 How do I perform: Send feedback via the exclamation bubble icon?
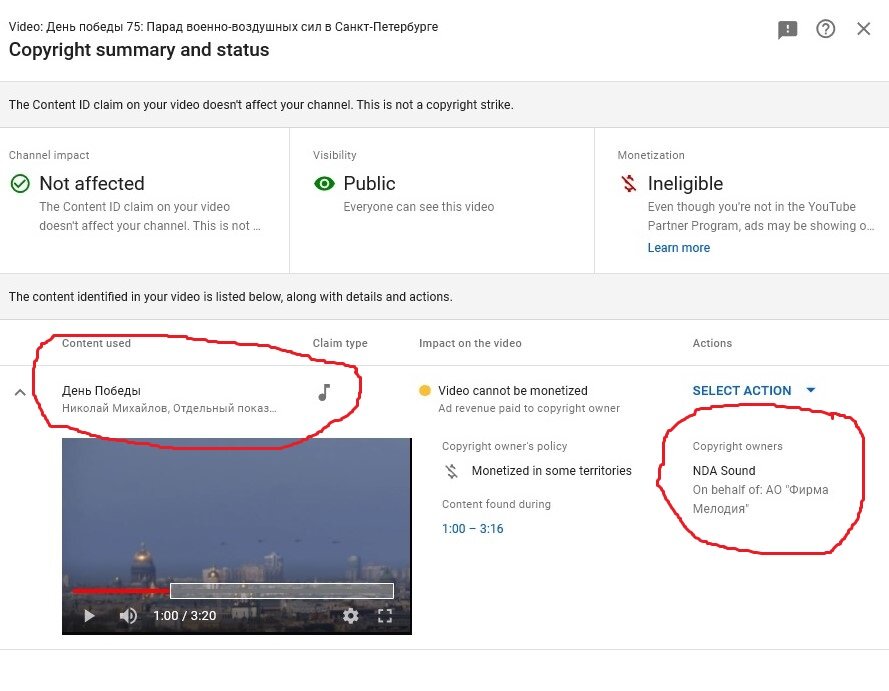point(788,29)
